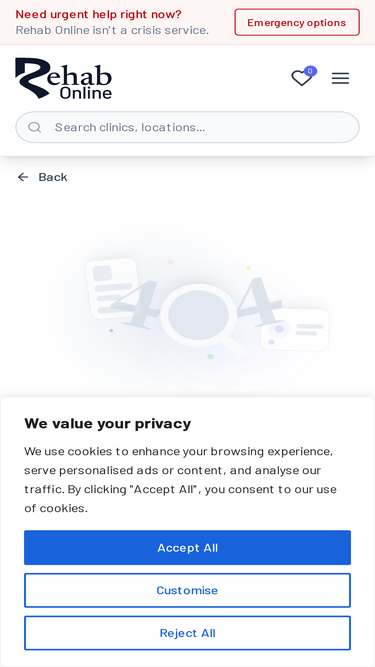Open the hamburger menu
Image resolution: width=375 pixels, height=667 pixels.
[340, 78]
